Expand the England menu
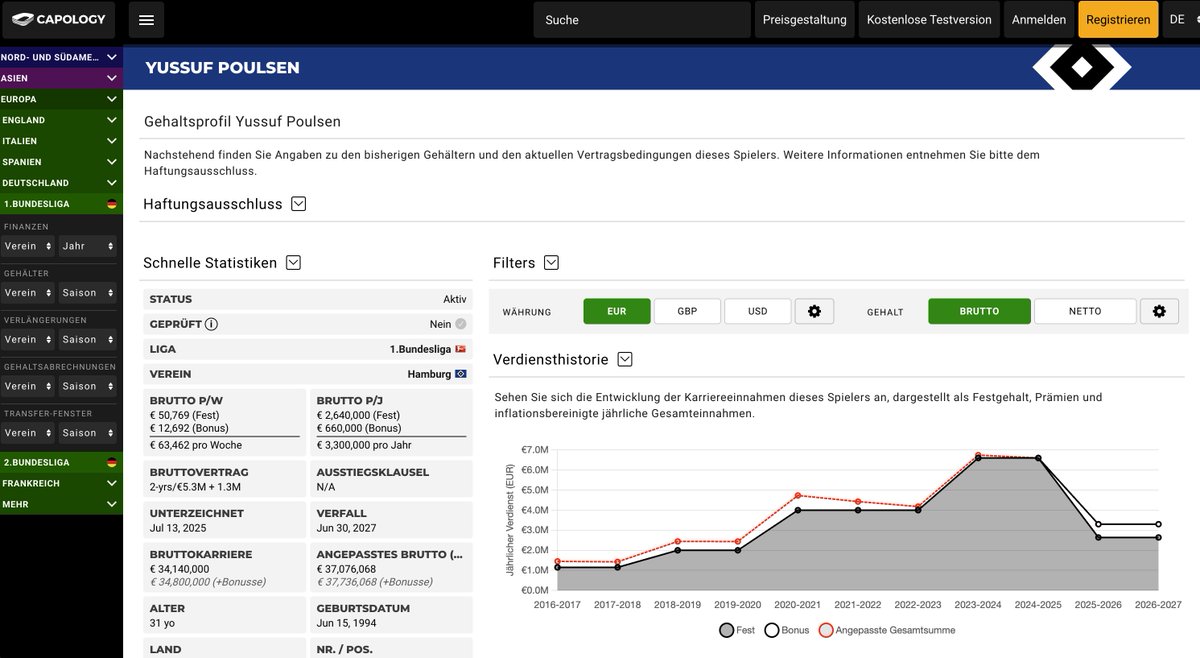 [x=61, y=120]
